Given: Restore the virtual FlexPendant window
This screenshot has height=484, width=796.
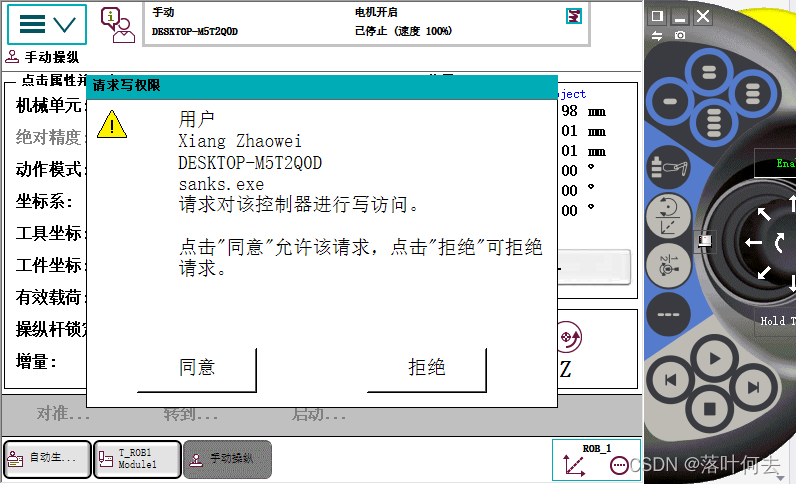Looking at the screenshot, I should [x=657, y=16].
